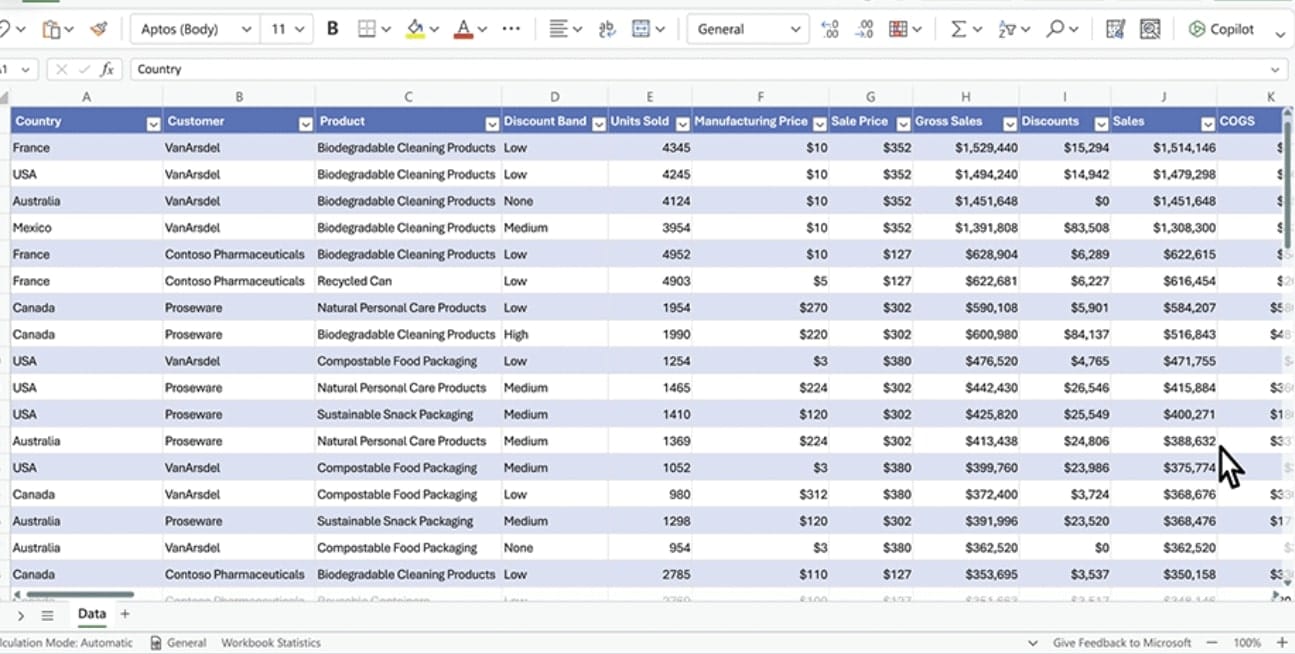Open the Discount Band filter arrow

(x=597, y=124)
